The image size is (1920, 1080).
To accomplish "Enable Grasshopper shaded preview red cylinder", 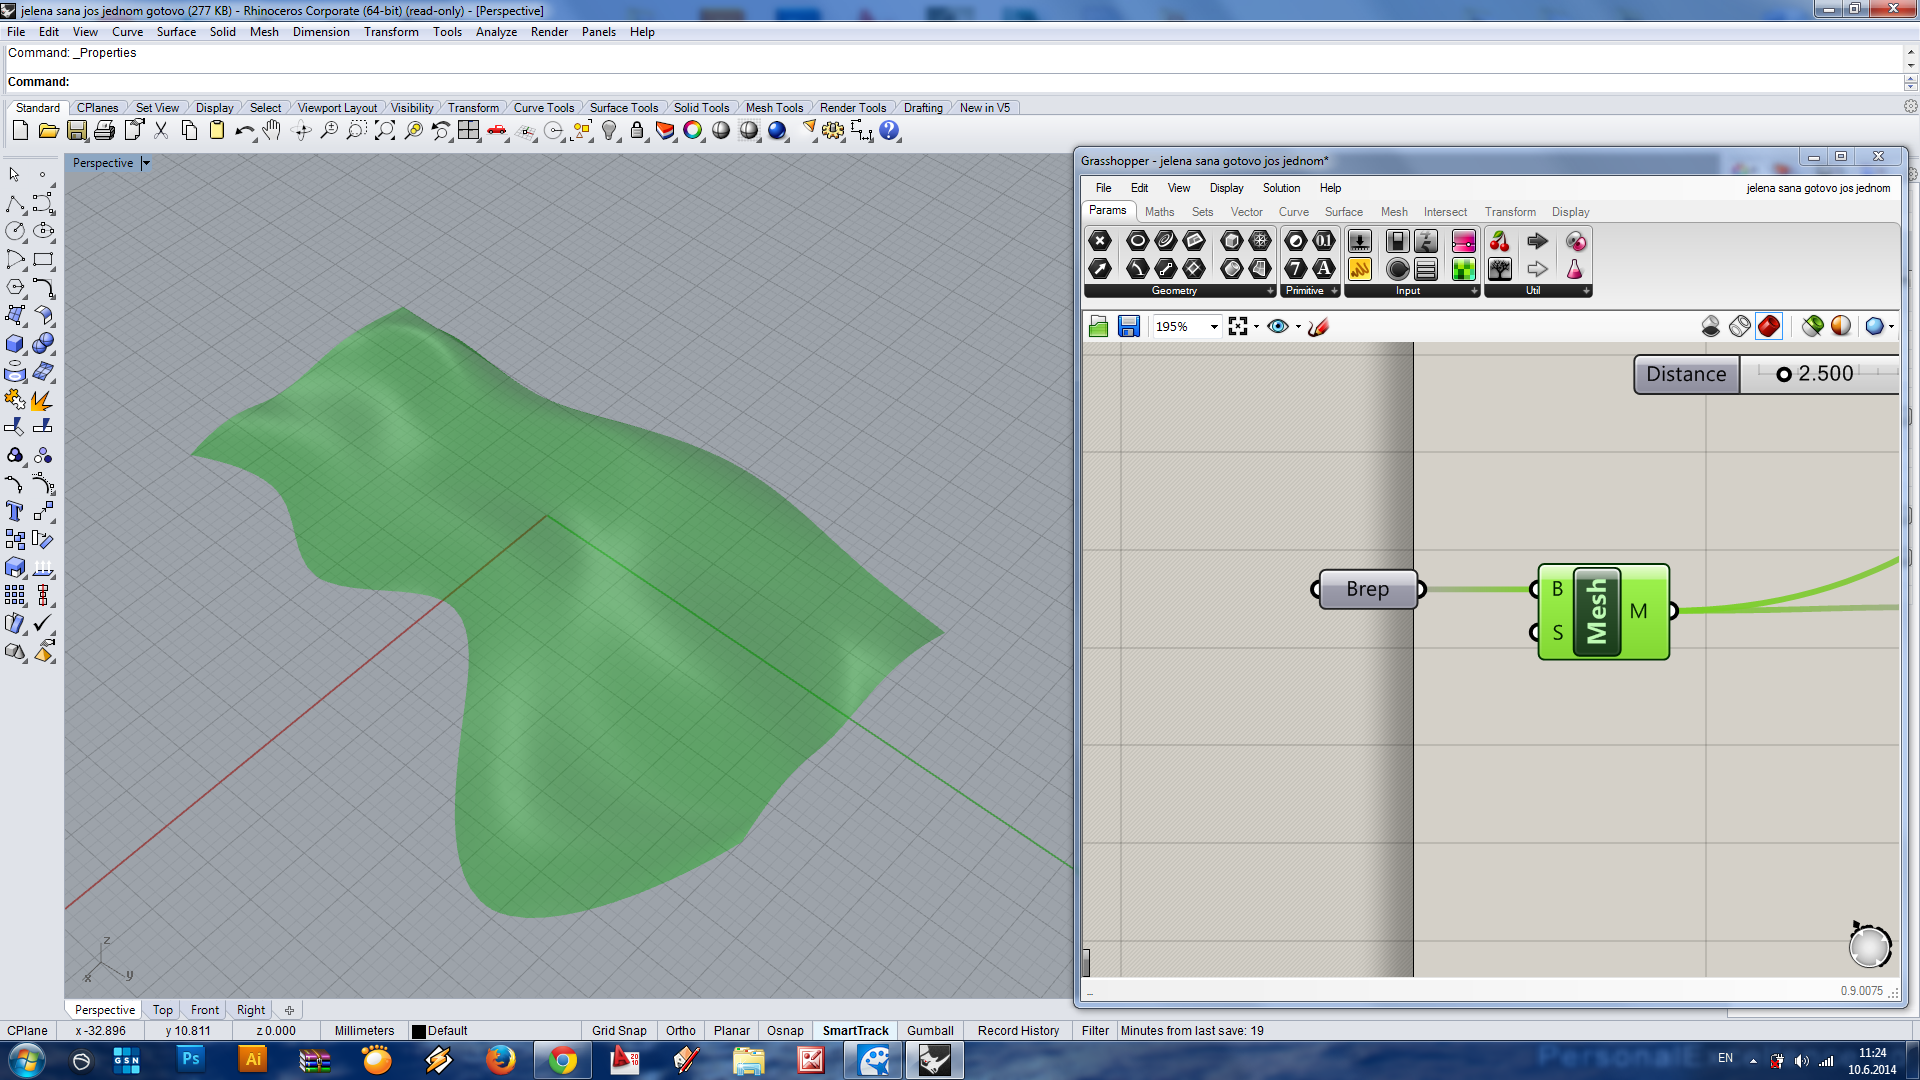I will [x=1769, y=326].
